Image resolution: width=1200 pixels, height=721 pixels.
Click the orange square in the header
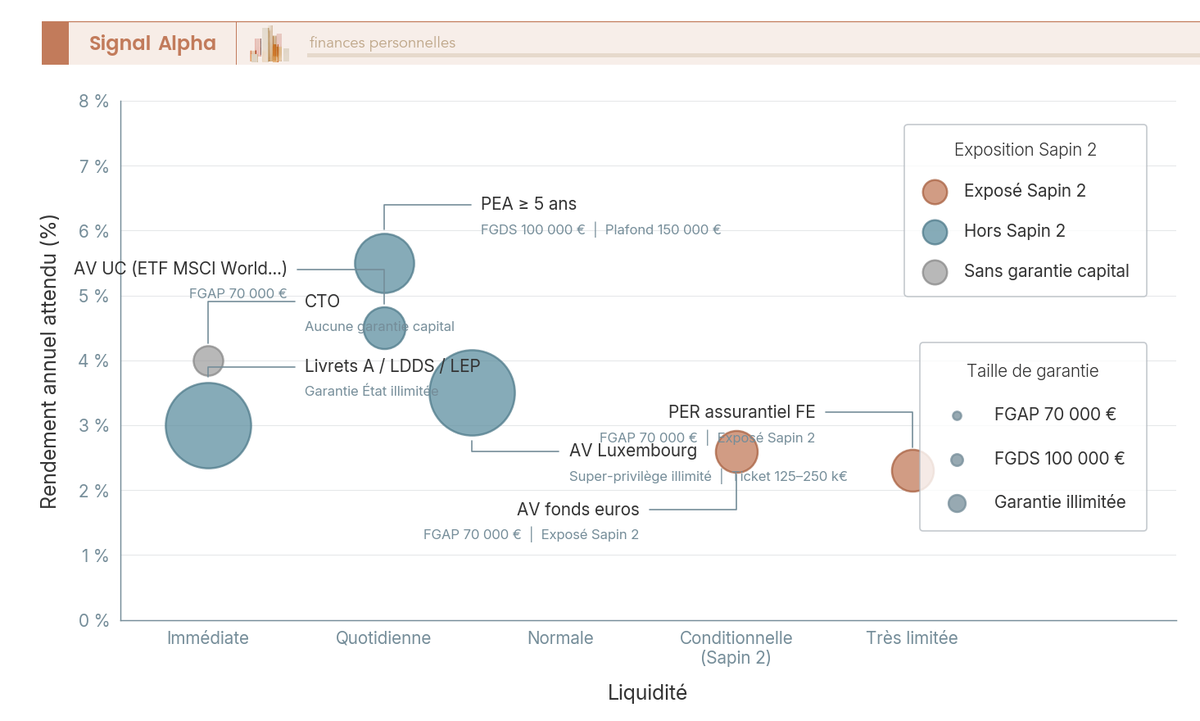pos(55,43)
